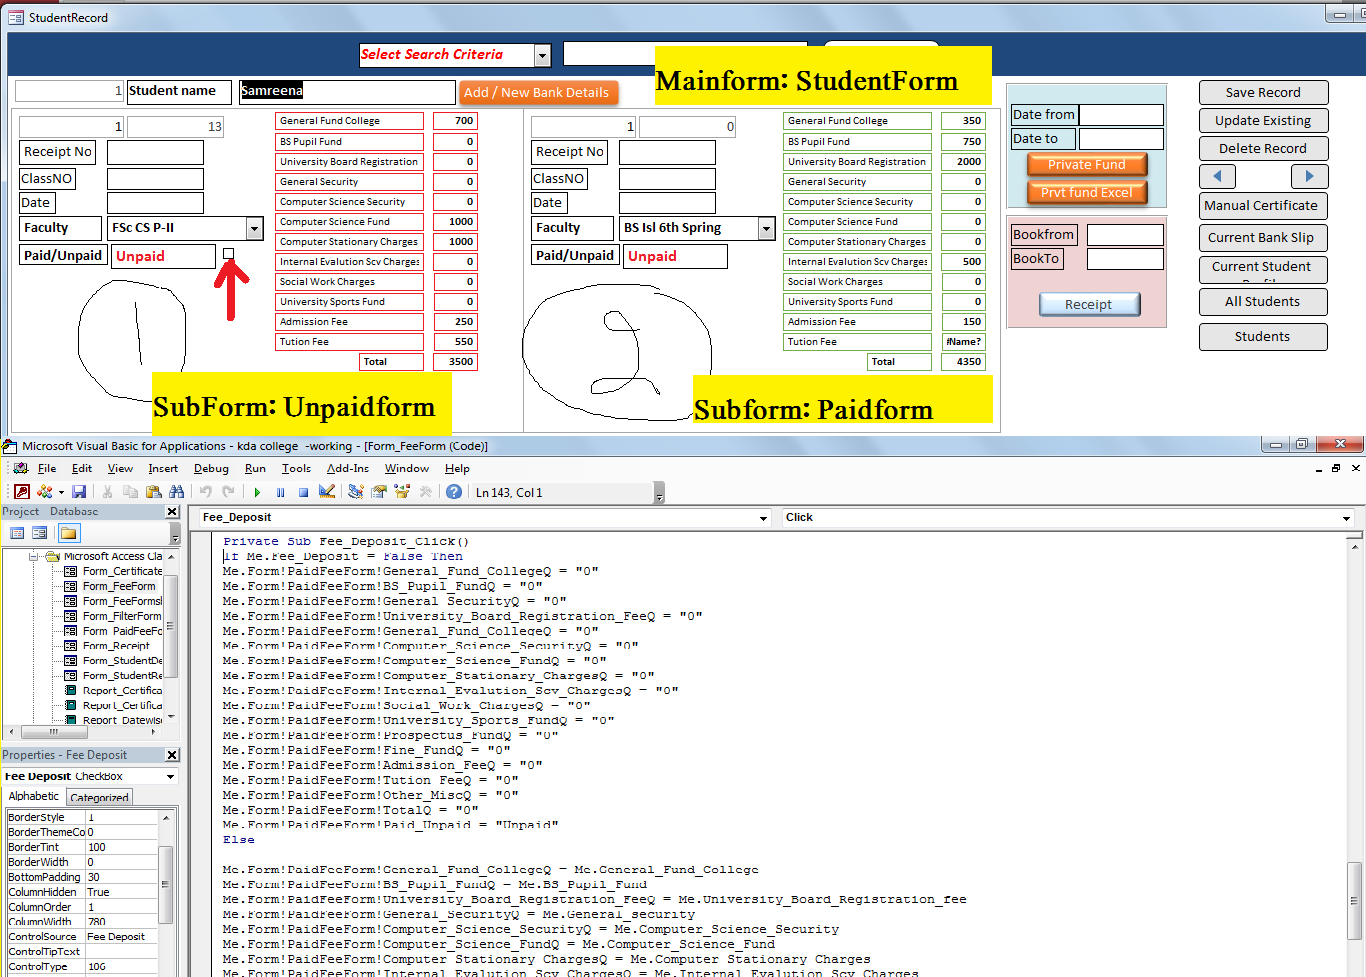Viewport: 1366px width, 977px height.
Task: Open Find with the binoculars icon
Action: point(177,492)
